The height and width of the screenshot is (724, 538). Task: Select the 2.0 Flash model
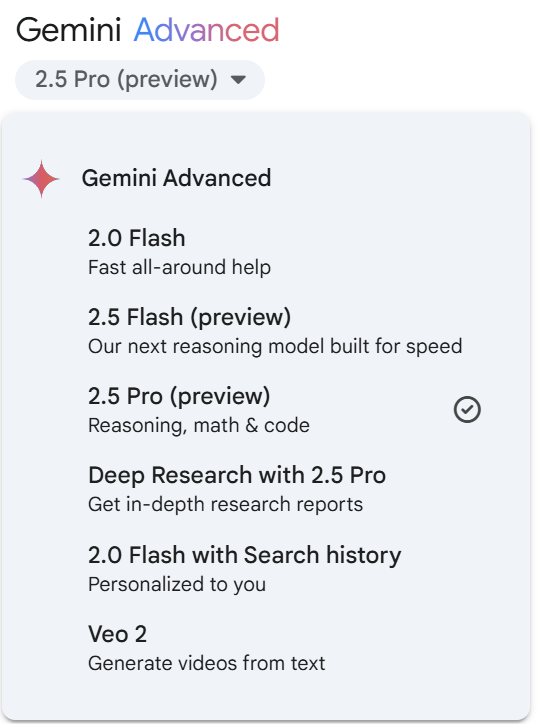[266, 252]
